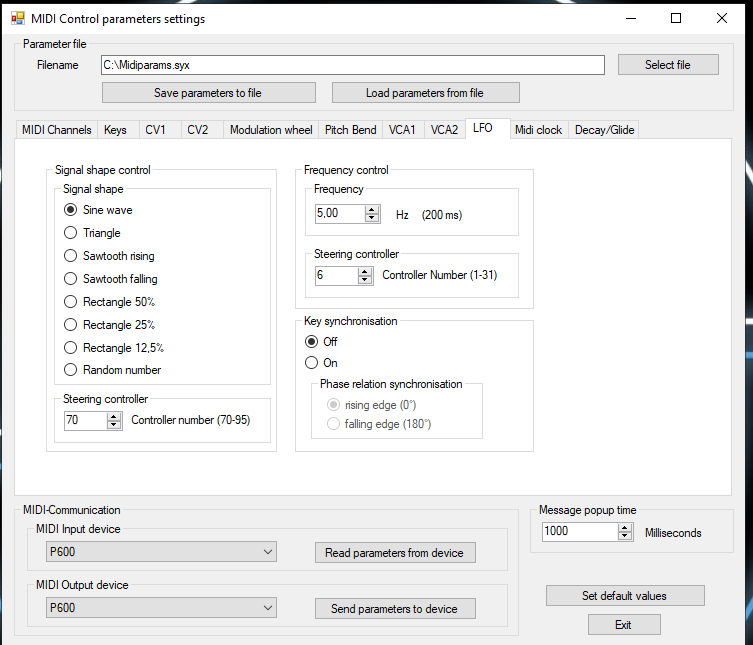Turn key synchronisation On
The height and width of the screenshot is (645, 753).
coord(321,363)
